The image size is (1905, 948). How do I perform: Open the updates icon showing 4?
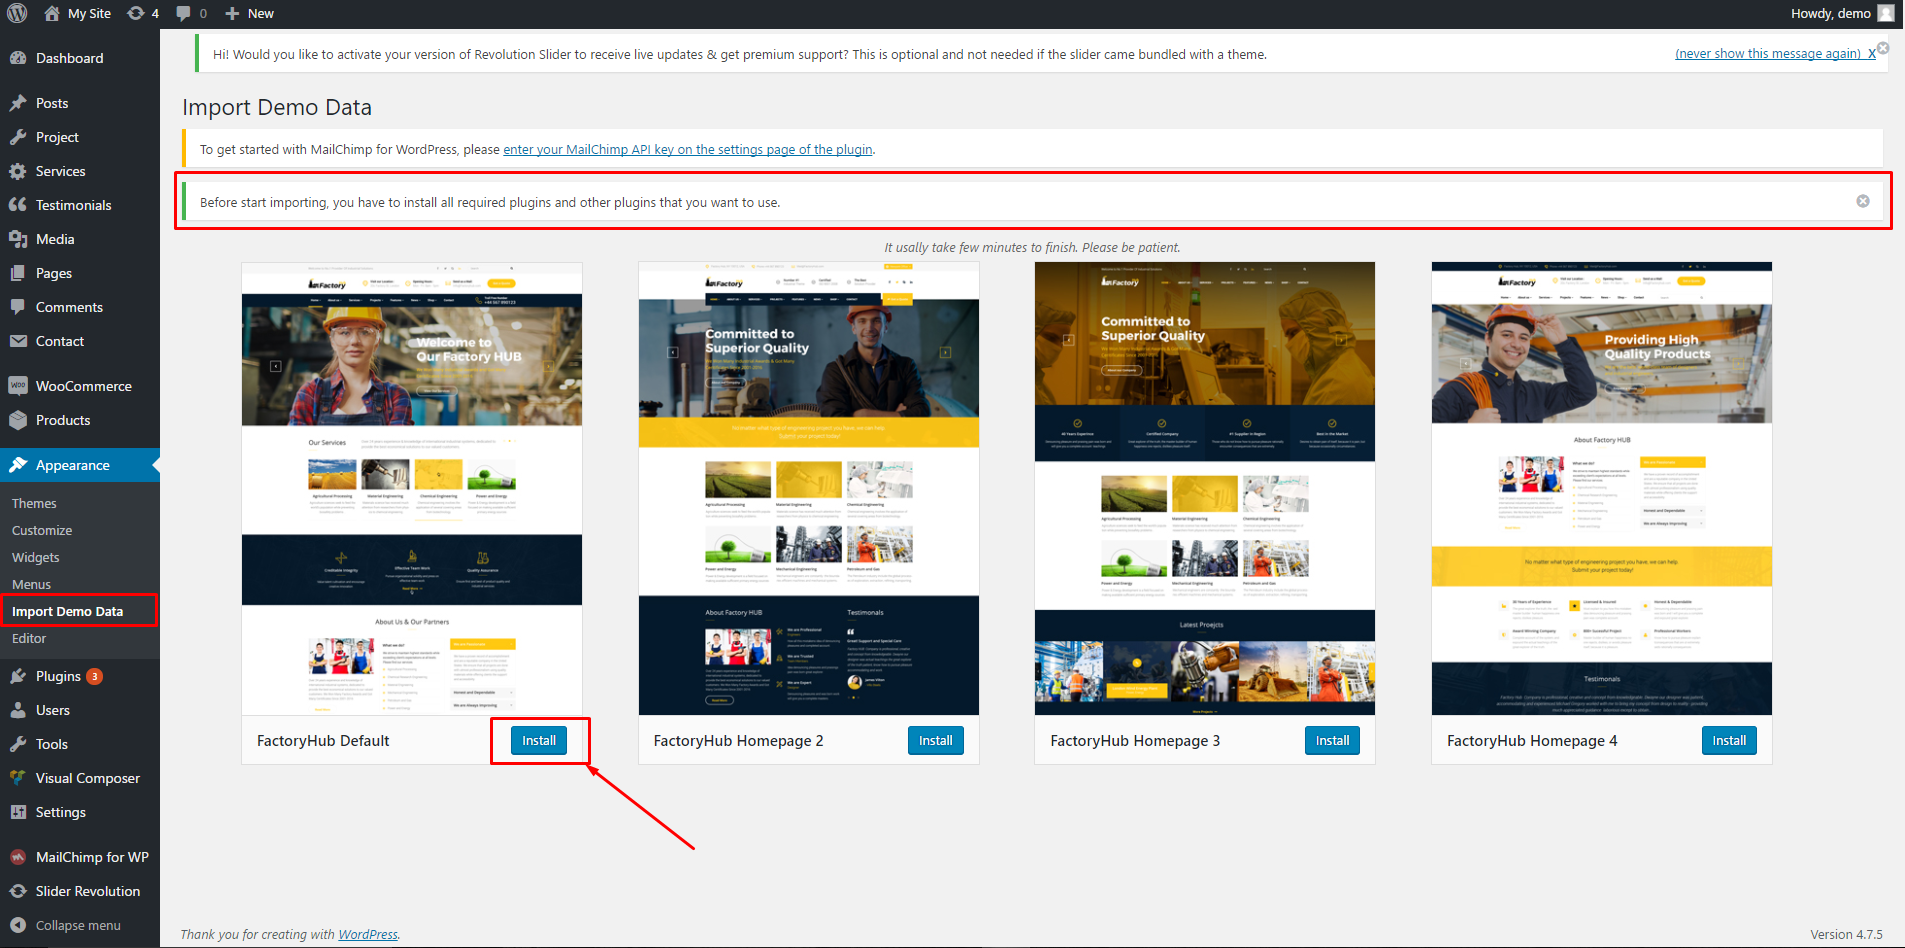(143, 13)
